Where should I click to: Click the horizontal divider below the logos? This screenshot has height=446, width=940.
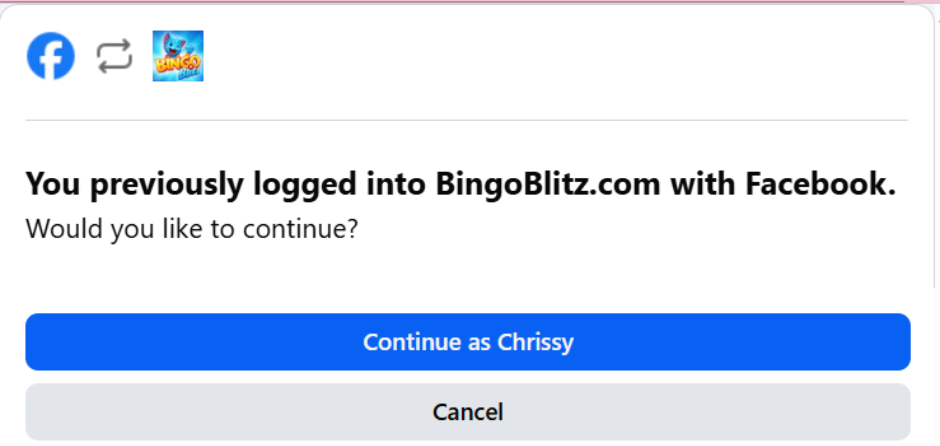[467, 120]
